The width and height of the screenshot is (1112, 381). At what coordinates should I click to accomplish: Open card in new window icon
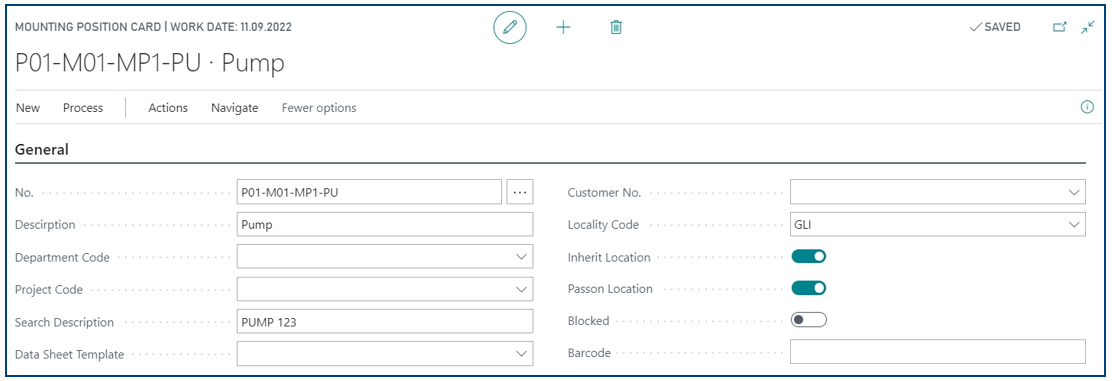pyautogui.click(x=1060, y=28)
